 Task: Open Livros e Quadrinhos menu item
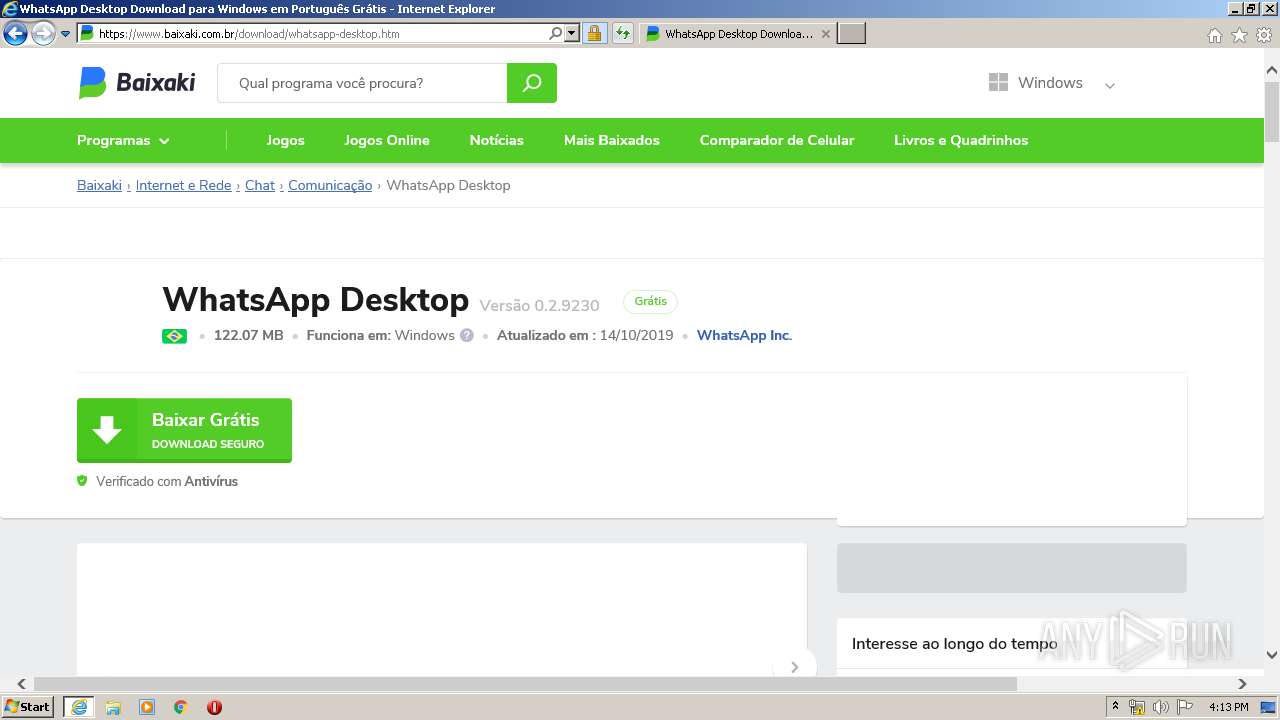tap(961, 140)
